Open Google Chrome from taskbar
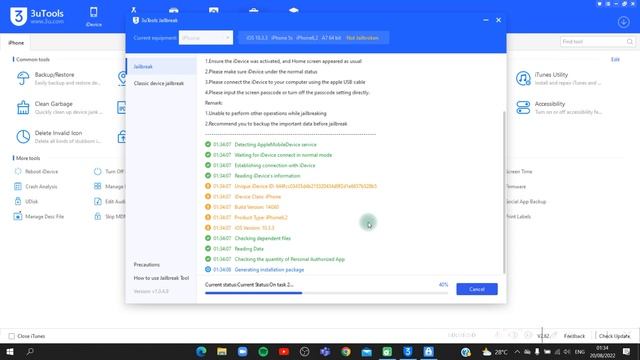640x360 pixels. [x=346, y=351]
